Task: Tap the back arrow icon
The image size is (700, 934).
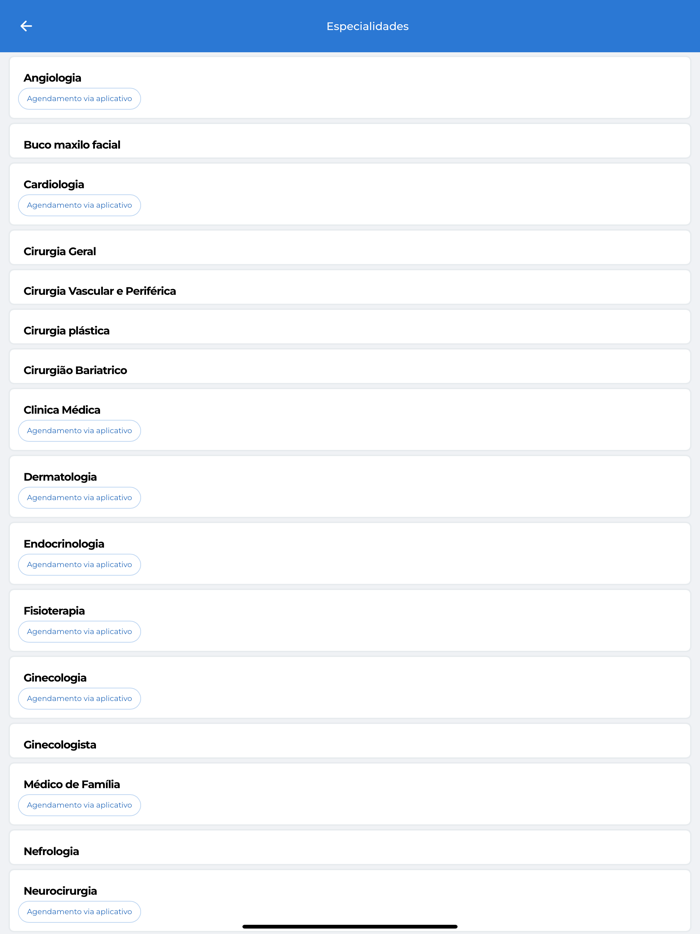Action: pos(26,26)
